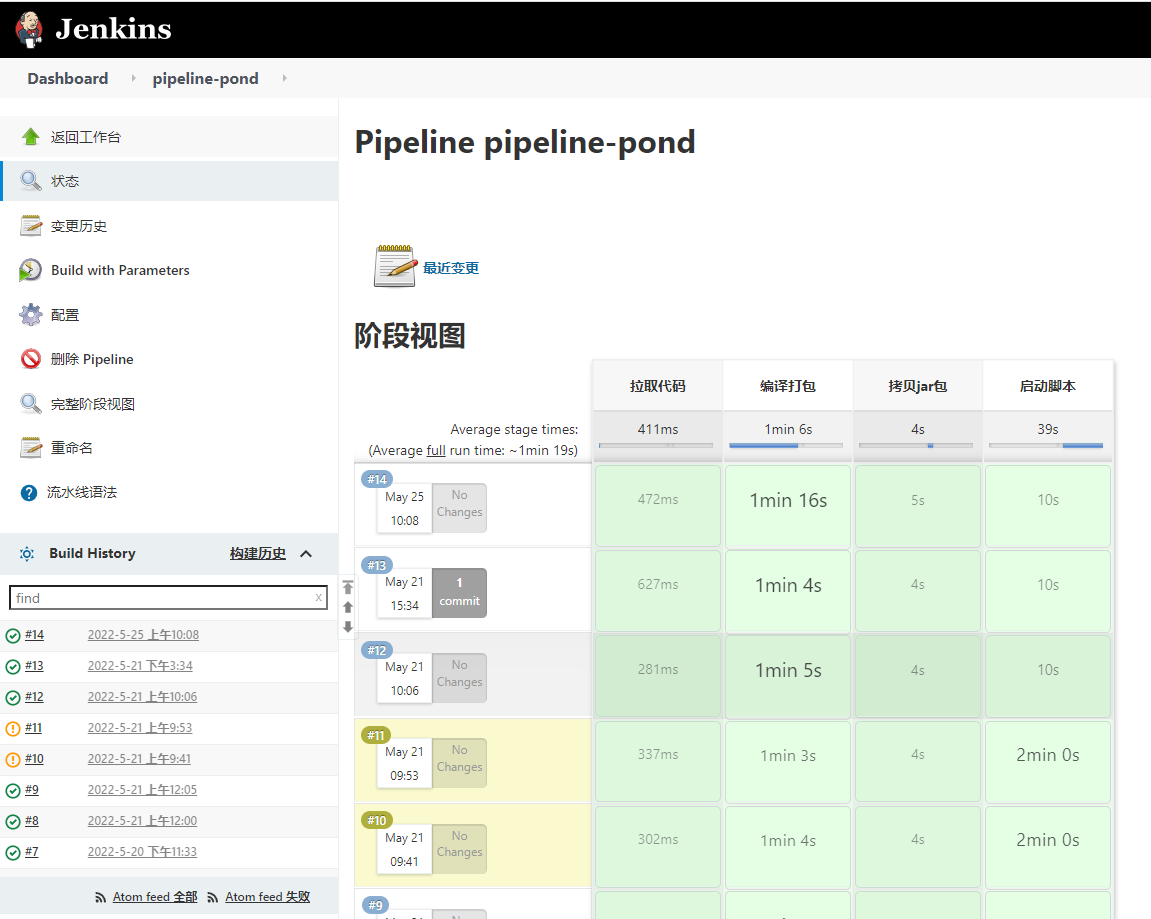The image size is (1151, 919).
Task: Open the 构建历史 trend link
Action: (258, 553)
